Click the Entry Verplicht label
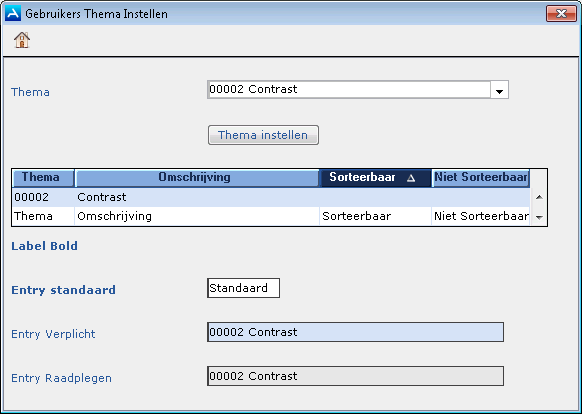 [x=53, y=334]
